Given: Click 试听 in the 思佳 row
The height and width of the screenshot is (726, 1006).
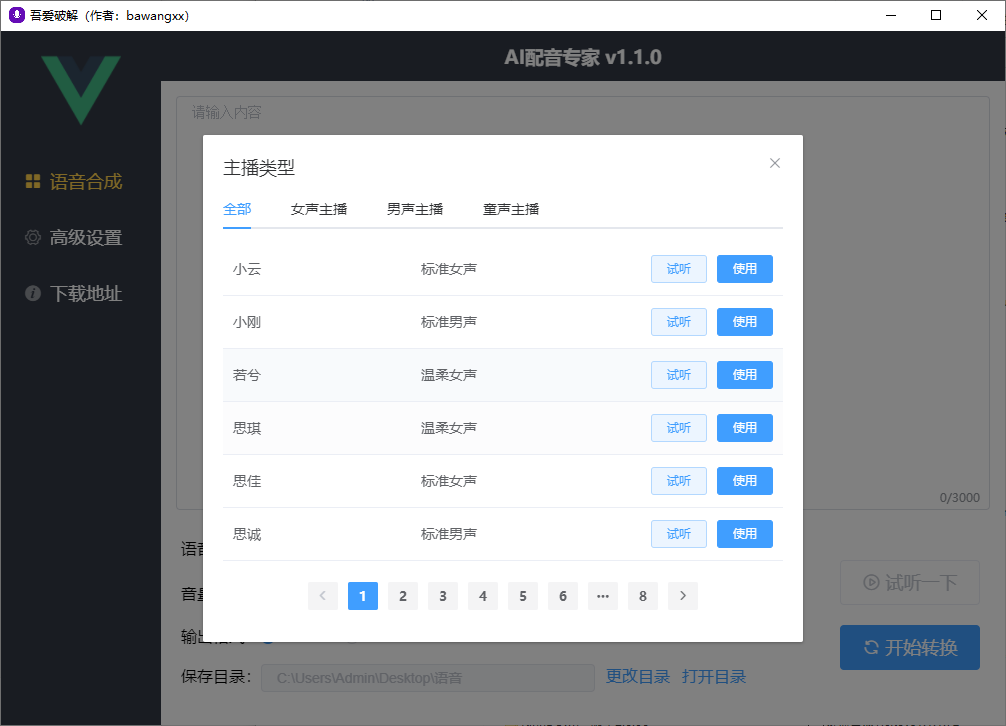Looking at the screenshot, I should point(679,481).
